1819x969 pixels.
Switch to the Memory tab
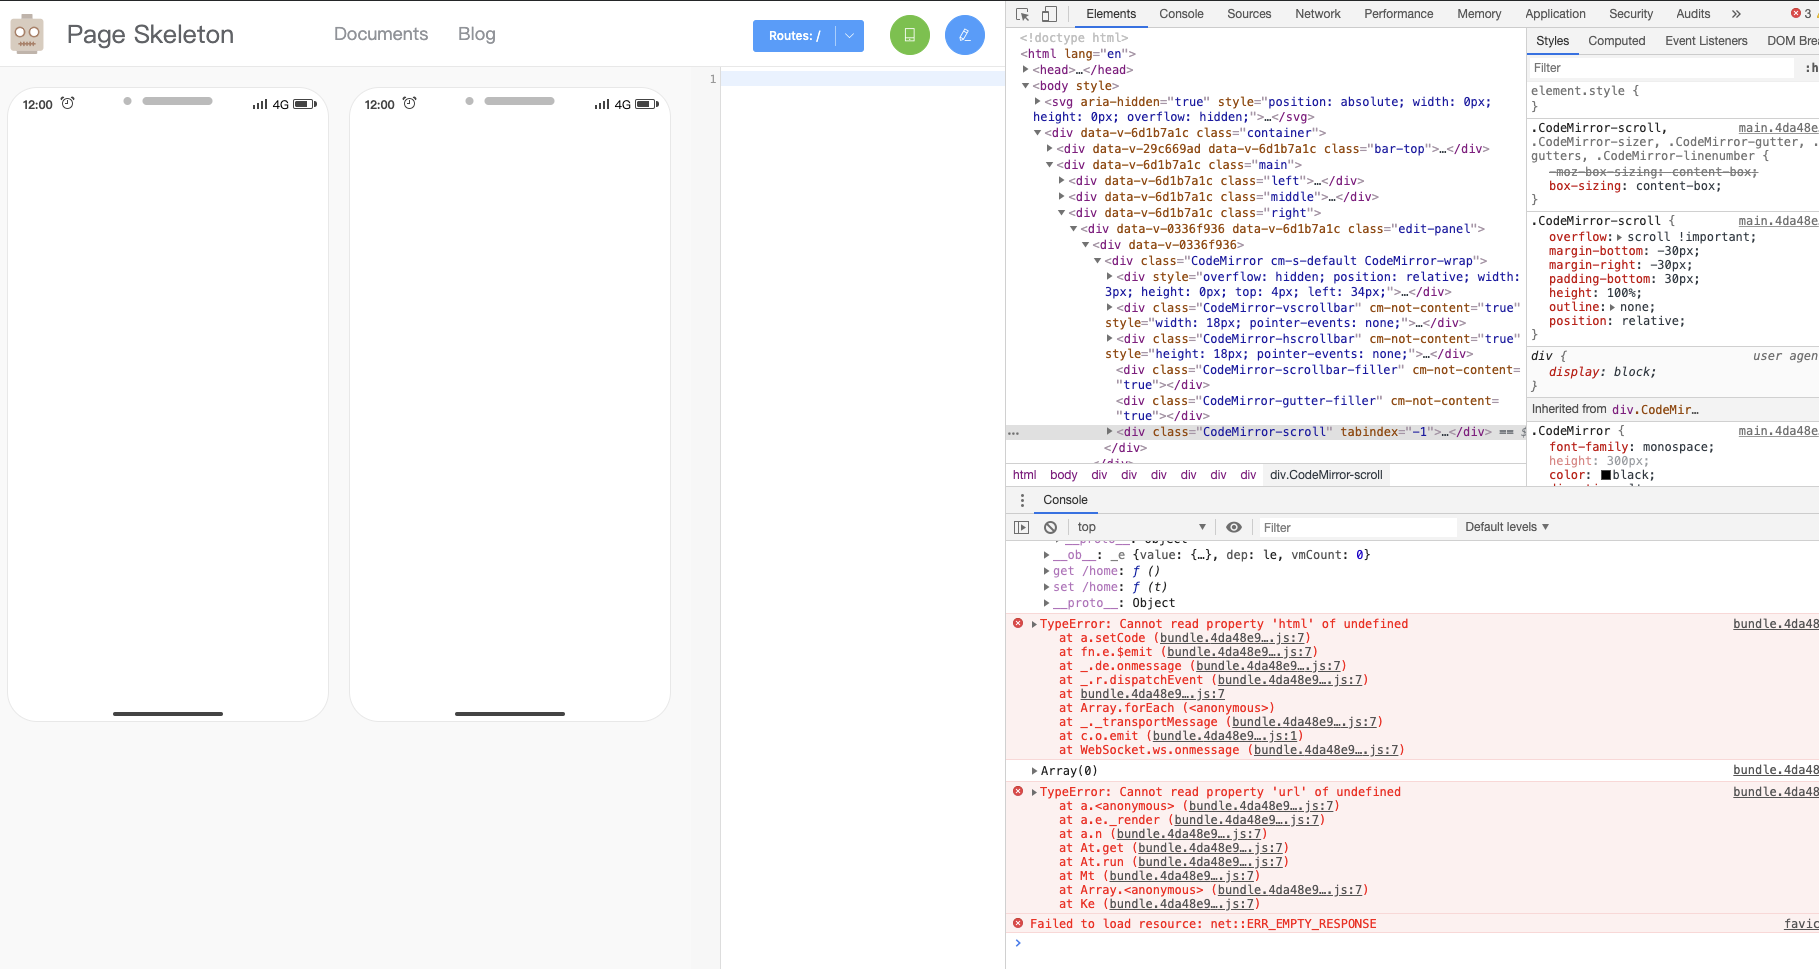coord(1479,14)
